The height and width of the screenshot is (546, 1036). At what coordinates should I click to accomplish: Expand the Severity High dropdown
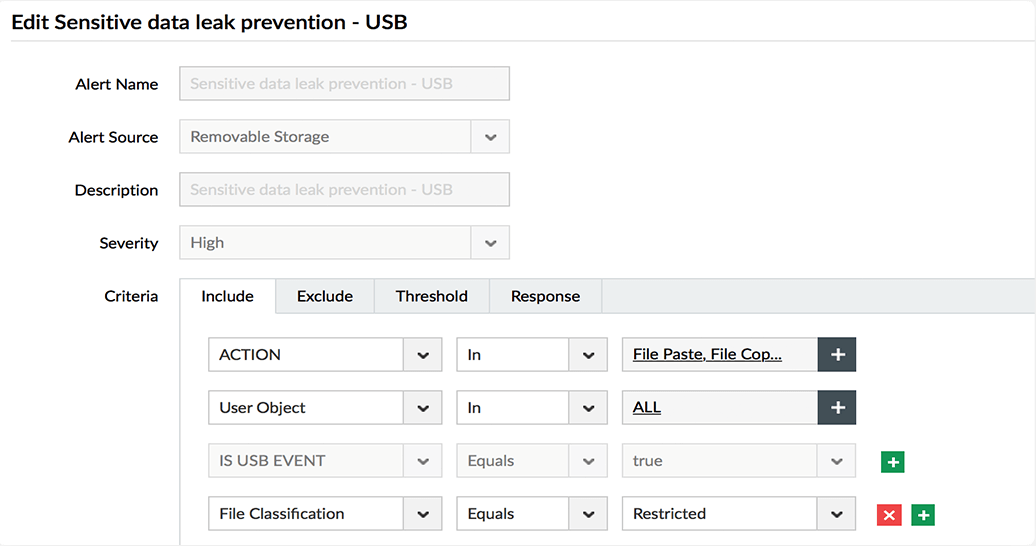point(490,243)
